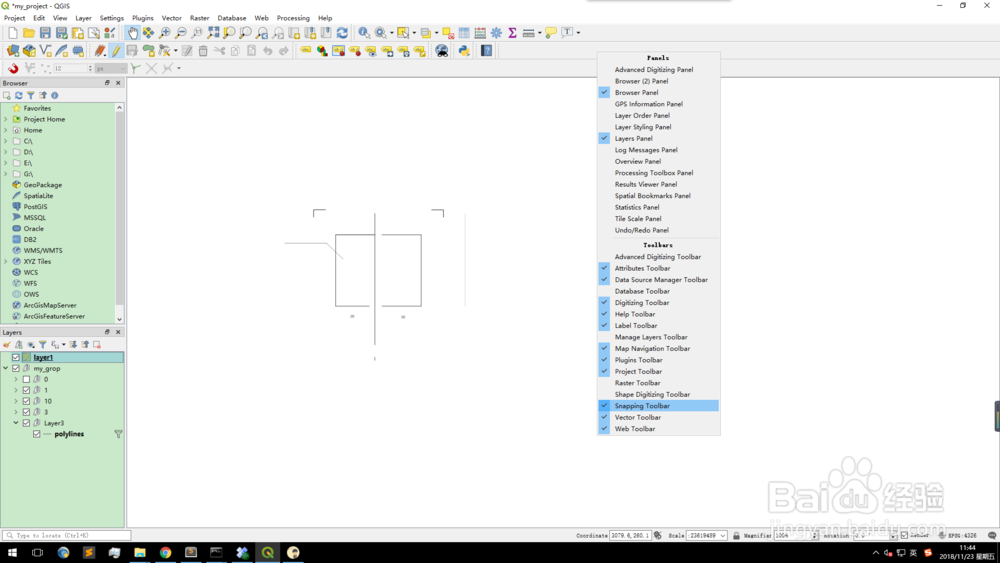The width and height of the screenshot is (1000, 563).
Task: Open the Plugins menu
Action: [x=143, y=18]
